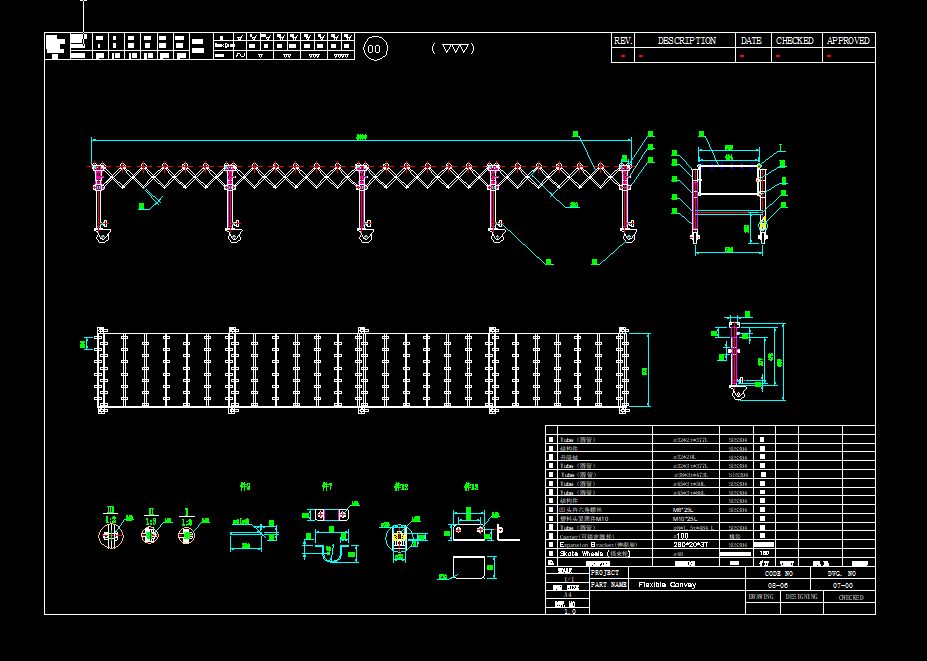This screenshot has height=661, width=927.
Task: Select the 1.0 value in title block
Action: click(569, 611)
